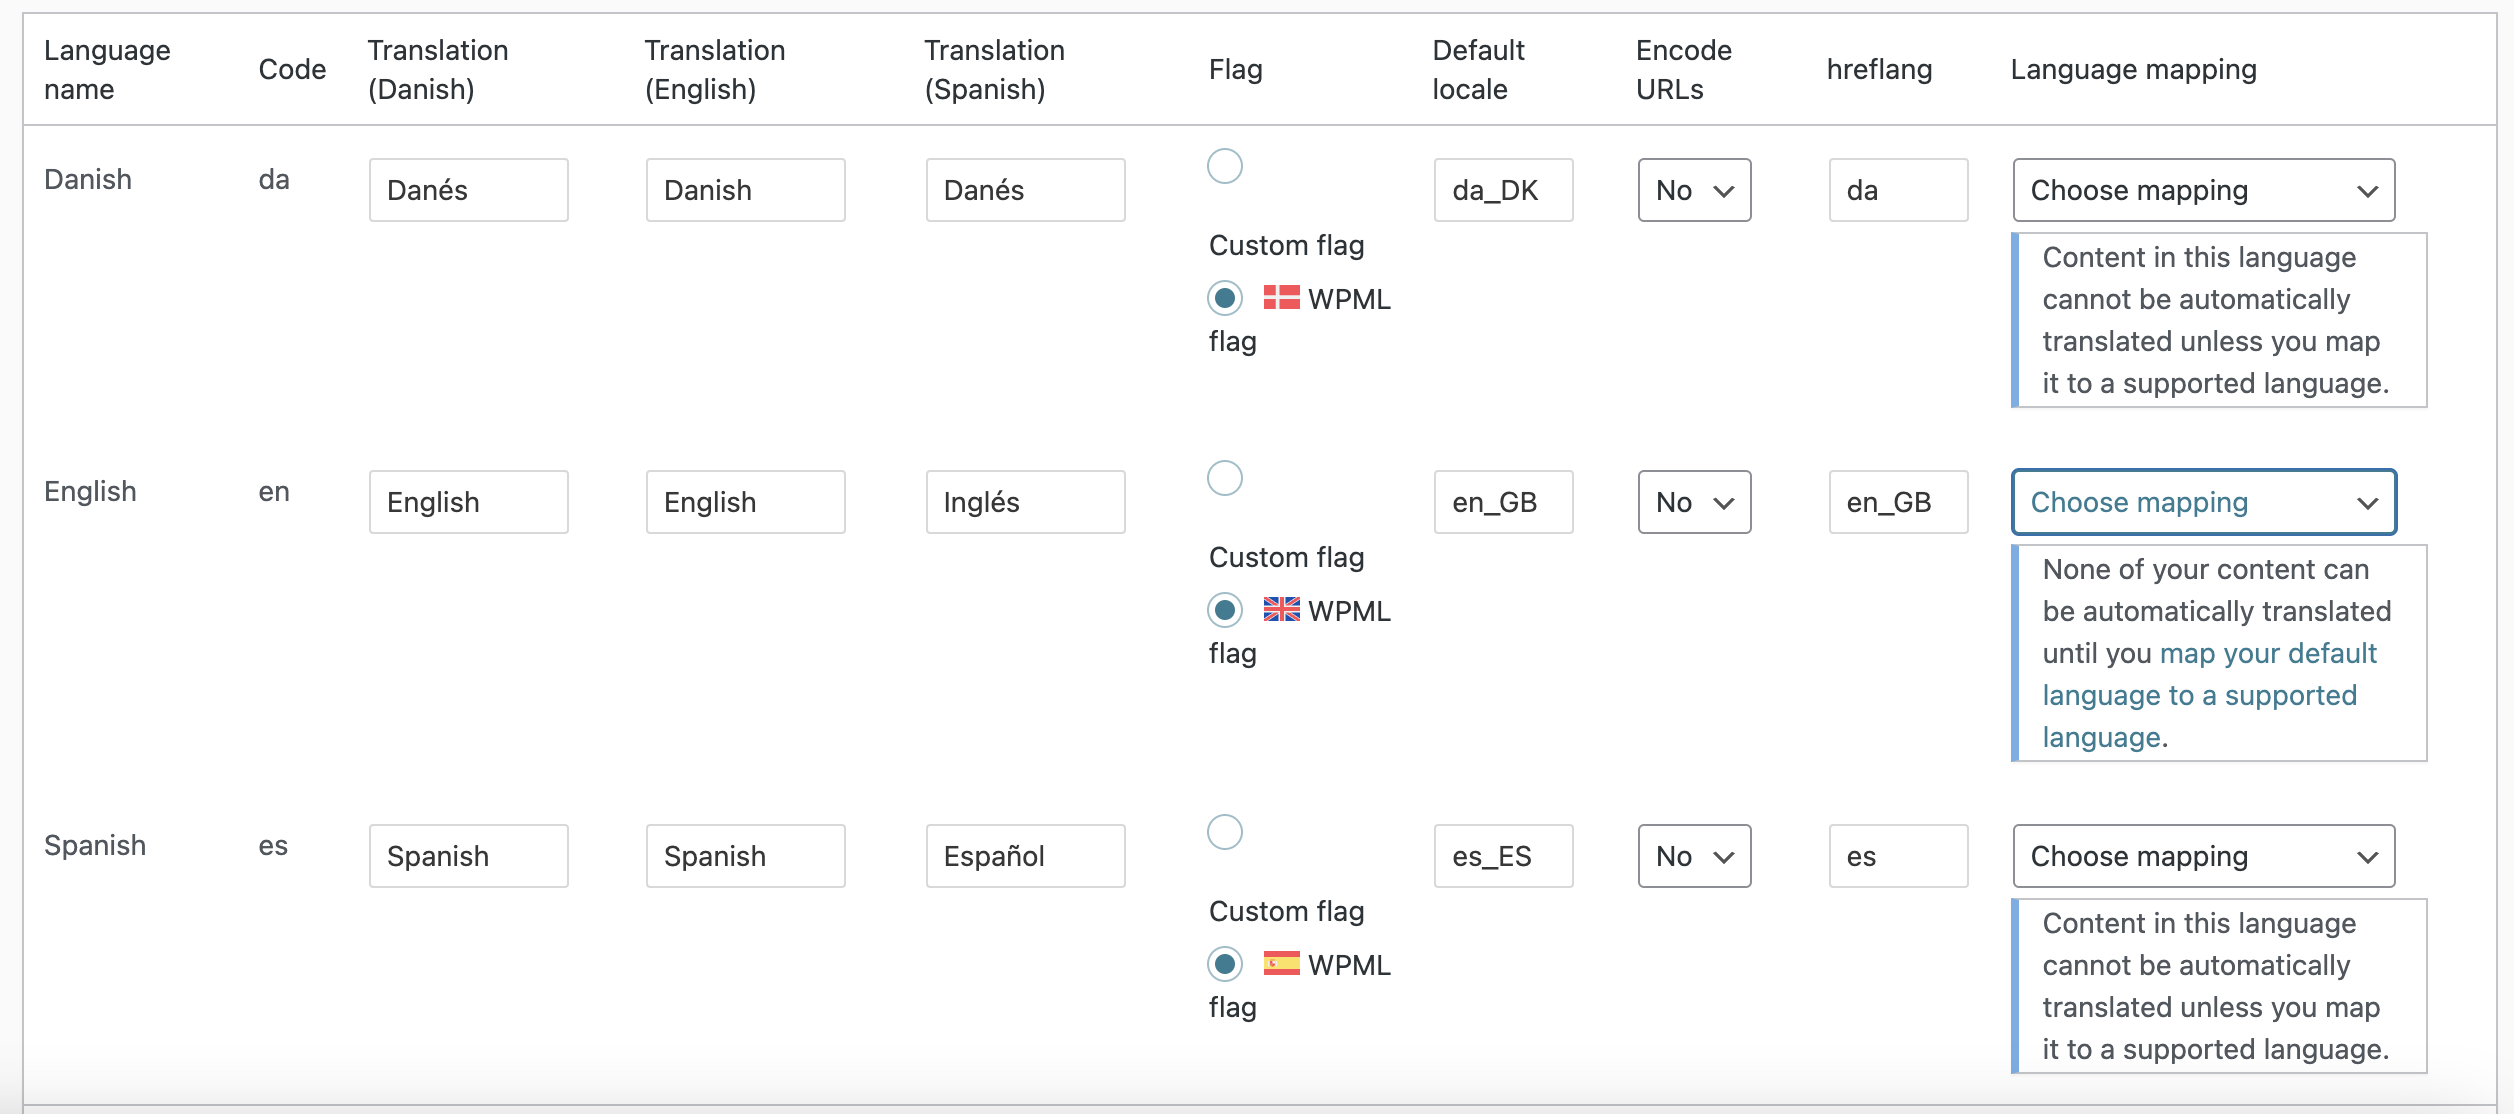Click the en_GB default locale field
2514x1114 pixels.
click(x=1503, y=502)
